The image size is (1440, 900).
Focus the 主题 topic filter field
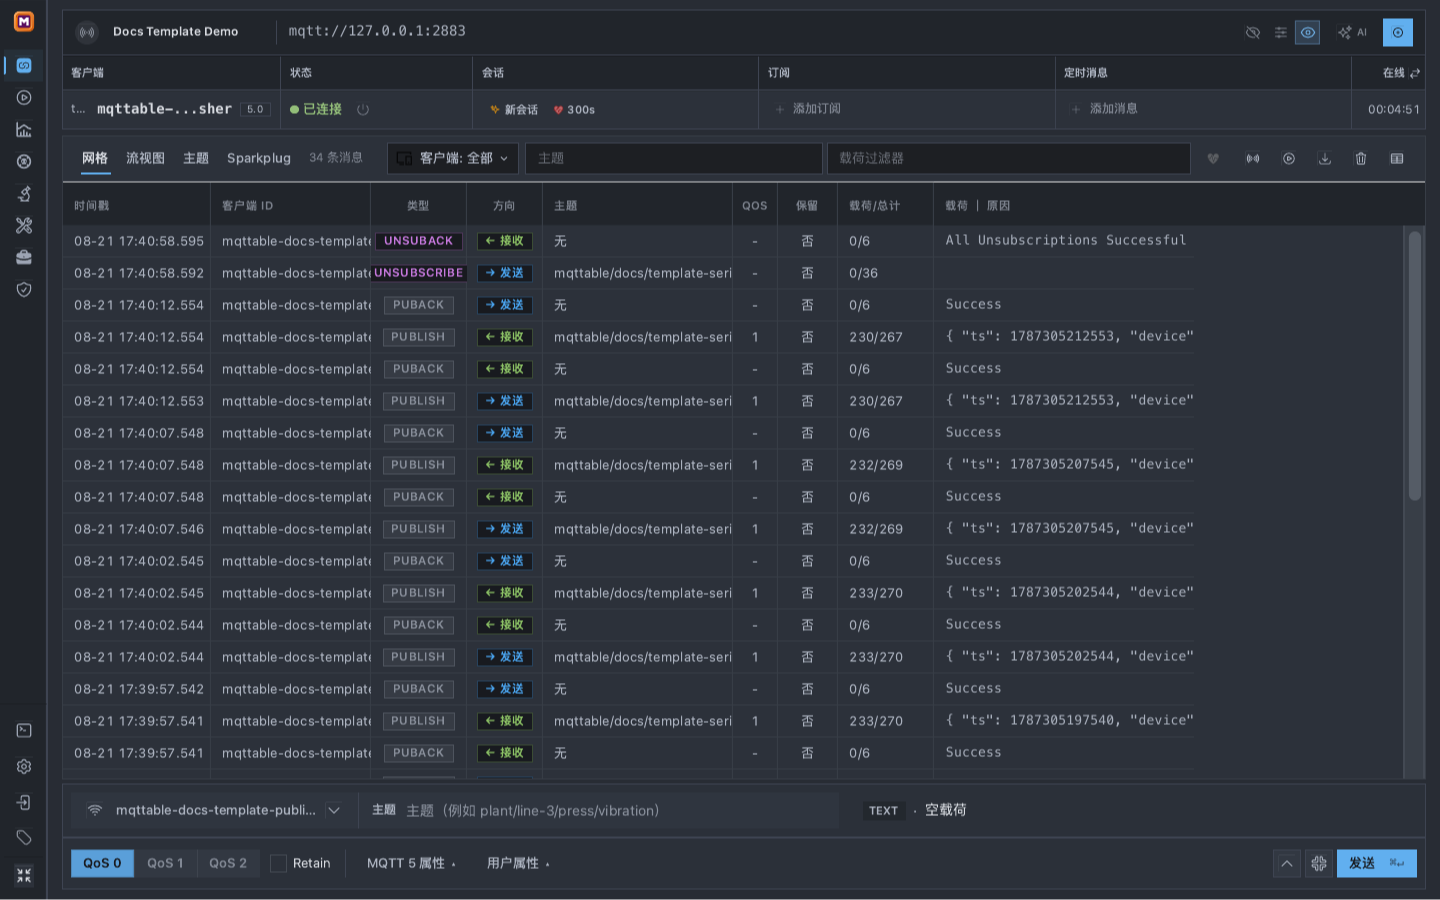[x=673, y=158]
